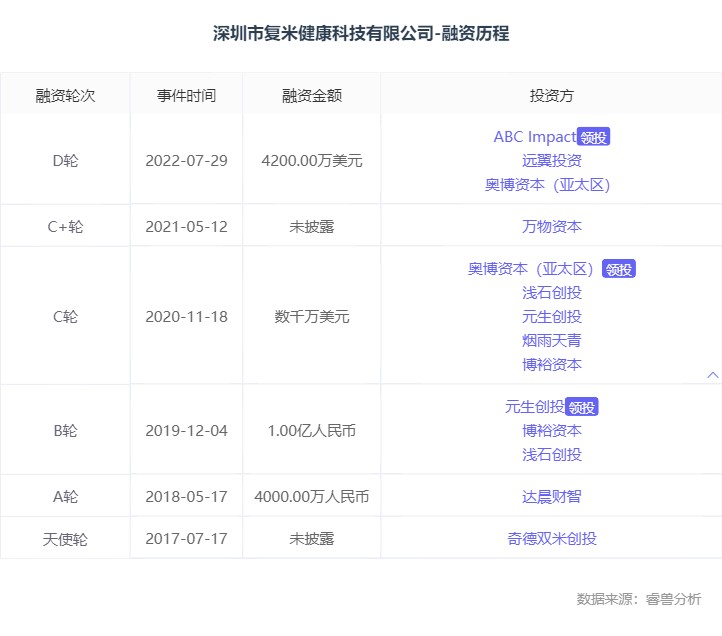Image resolution: width=722 pixels, height=636 pixels.
Task: Open ABC Impact investor link
Action: (535, 137)
